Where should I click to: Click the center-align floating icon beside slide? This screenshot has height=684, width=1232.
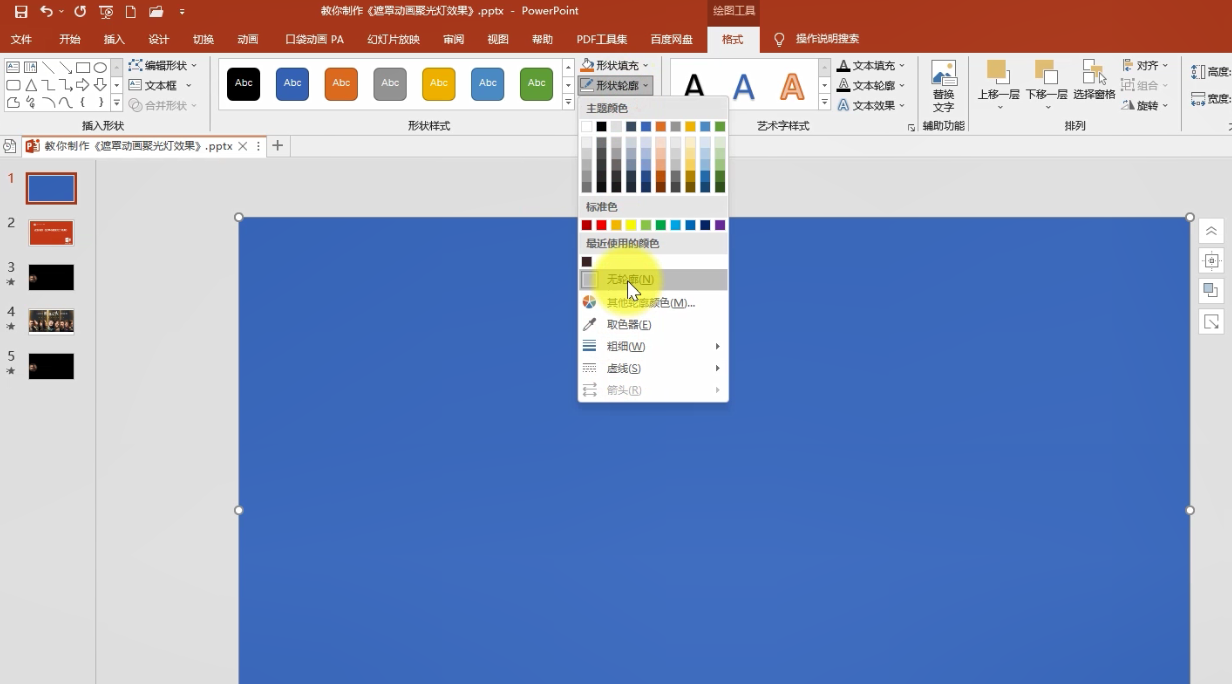1211,261
